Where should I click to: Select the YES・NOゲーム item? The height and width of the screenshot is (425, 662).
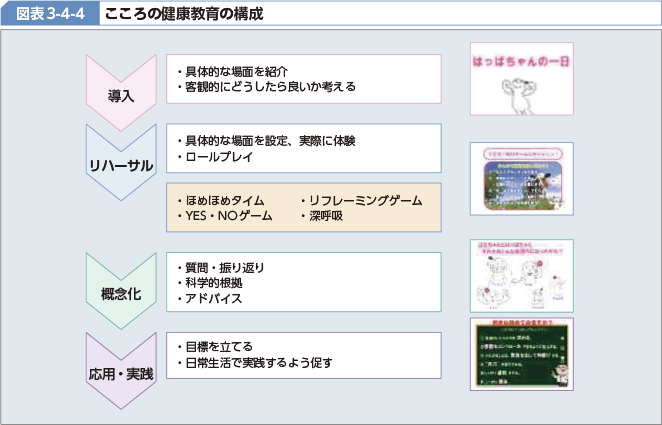point(223,215)
